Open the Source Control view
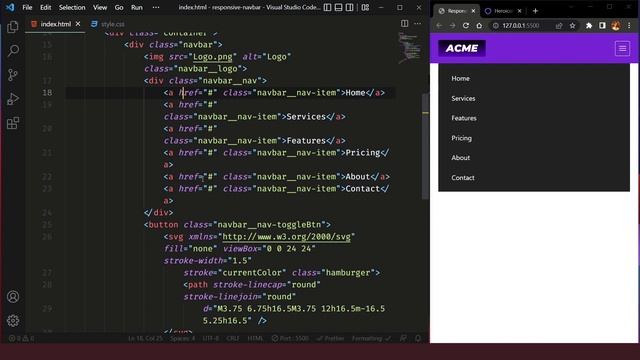The image size is (640, 360). click(13, 75)
